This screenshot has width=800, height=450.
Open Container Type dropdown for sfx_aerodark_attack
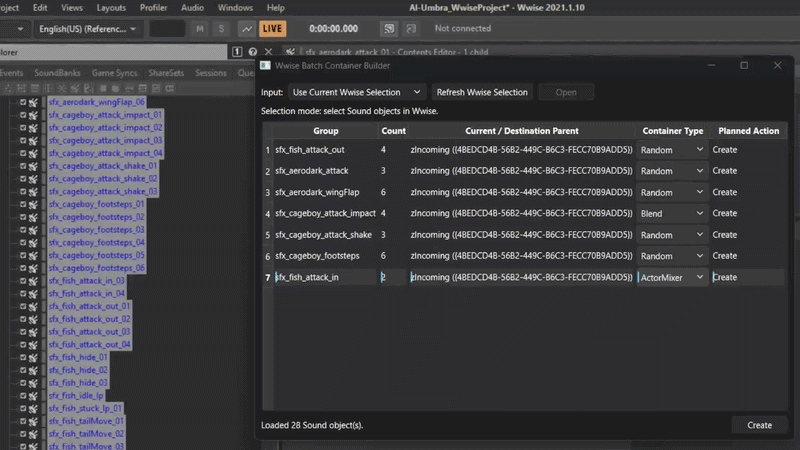[672, 171]
